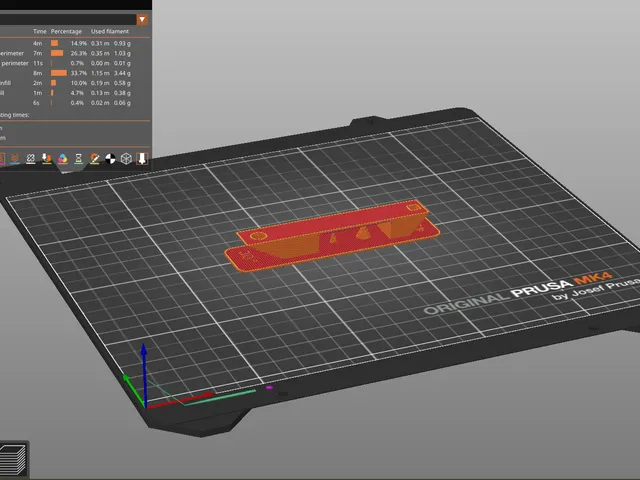Click the perimeter label in the 11s row
This screenshot has height=480, width=640.
coord(15,63)
